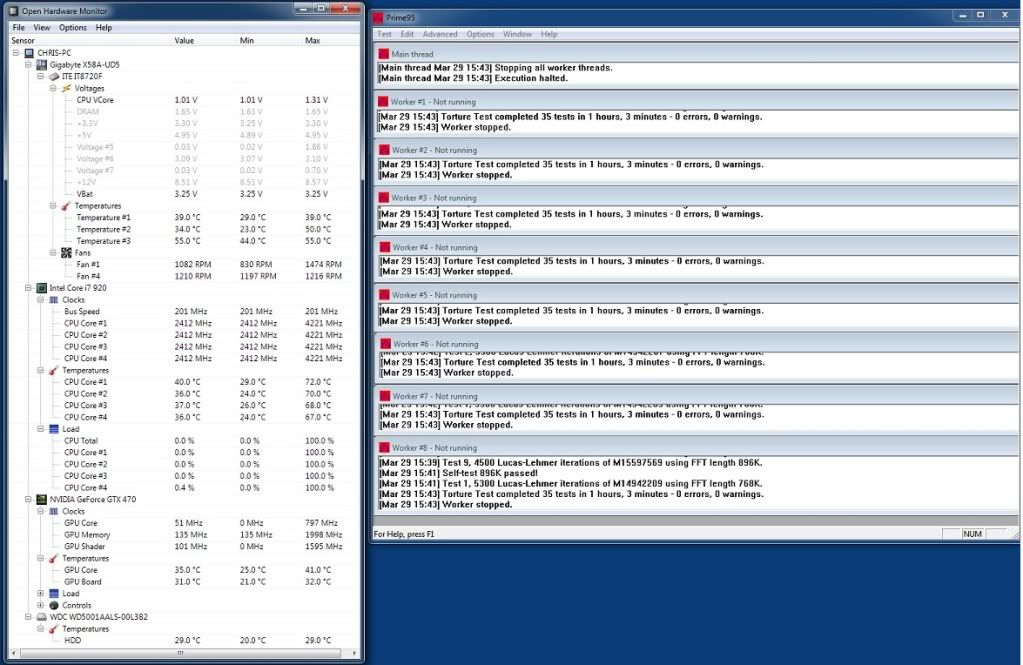Click the Fans icon in the sensor tree
This screenshot has width=1023, height=665.
(x=66, y=253)
